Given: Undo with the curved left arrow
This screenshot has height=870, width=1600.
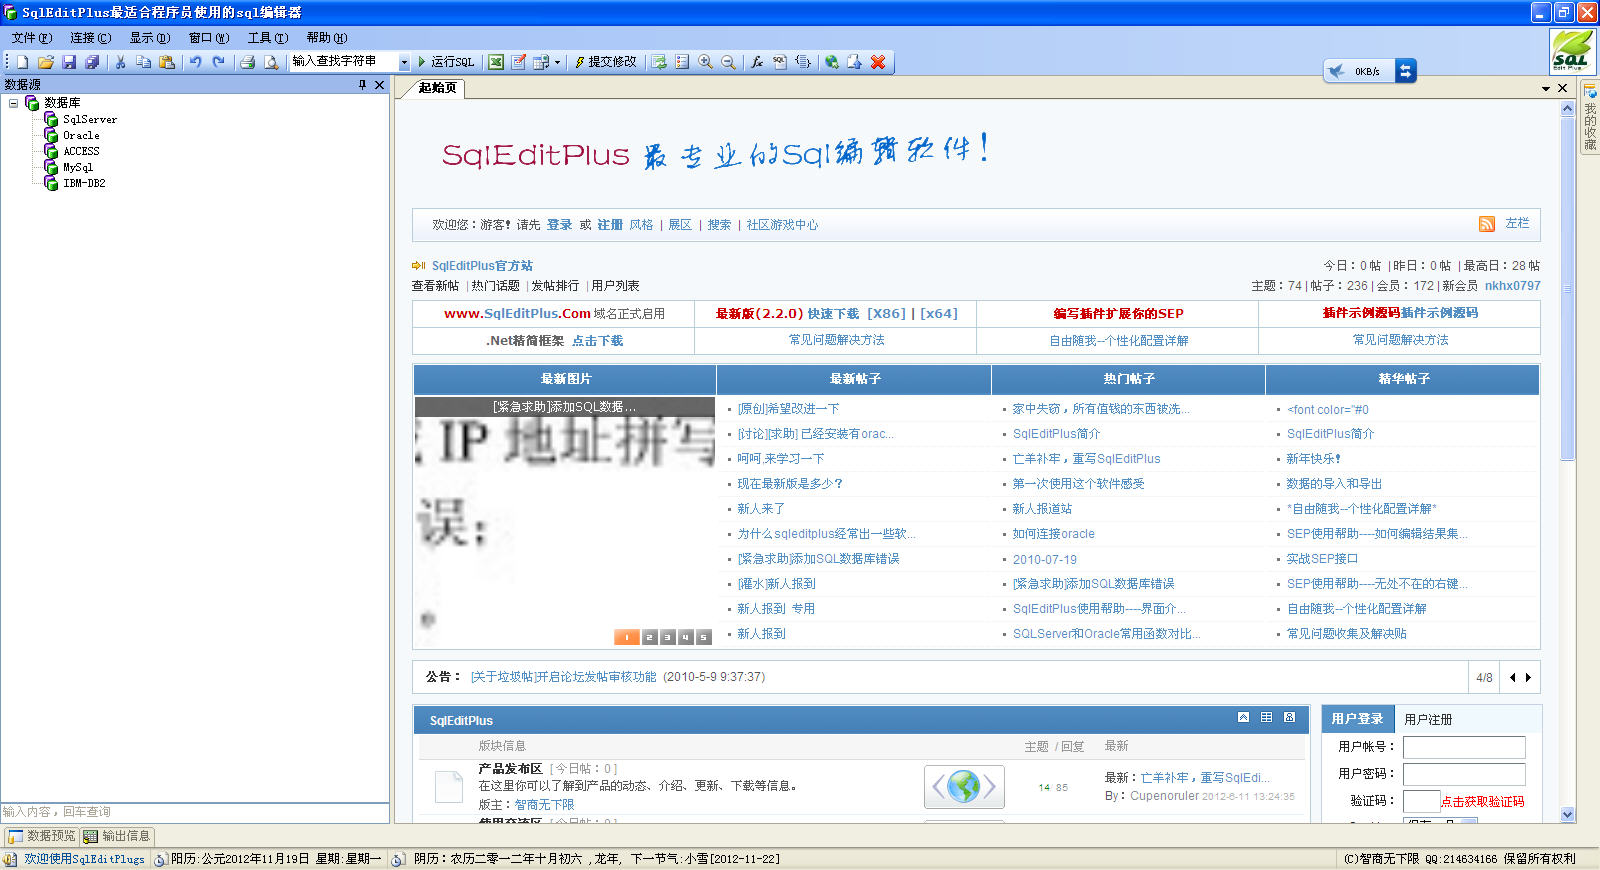Looking at the screenshot, I should click(195, 62).
